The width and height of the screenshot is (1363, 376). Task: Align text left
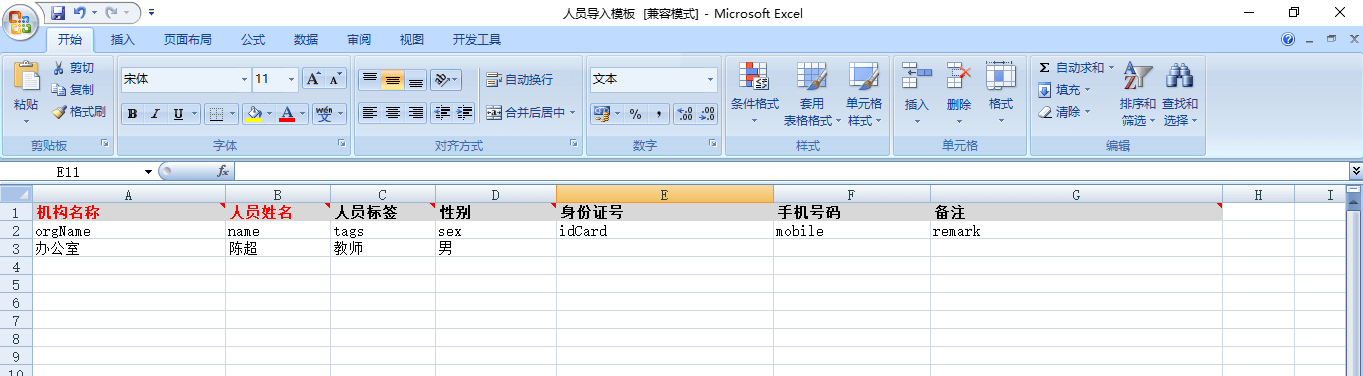(x=369, y=113)
